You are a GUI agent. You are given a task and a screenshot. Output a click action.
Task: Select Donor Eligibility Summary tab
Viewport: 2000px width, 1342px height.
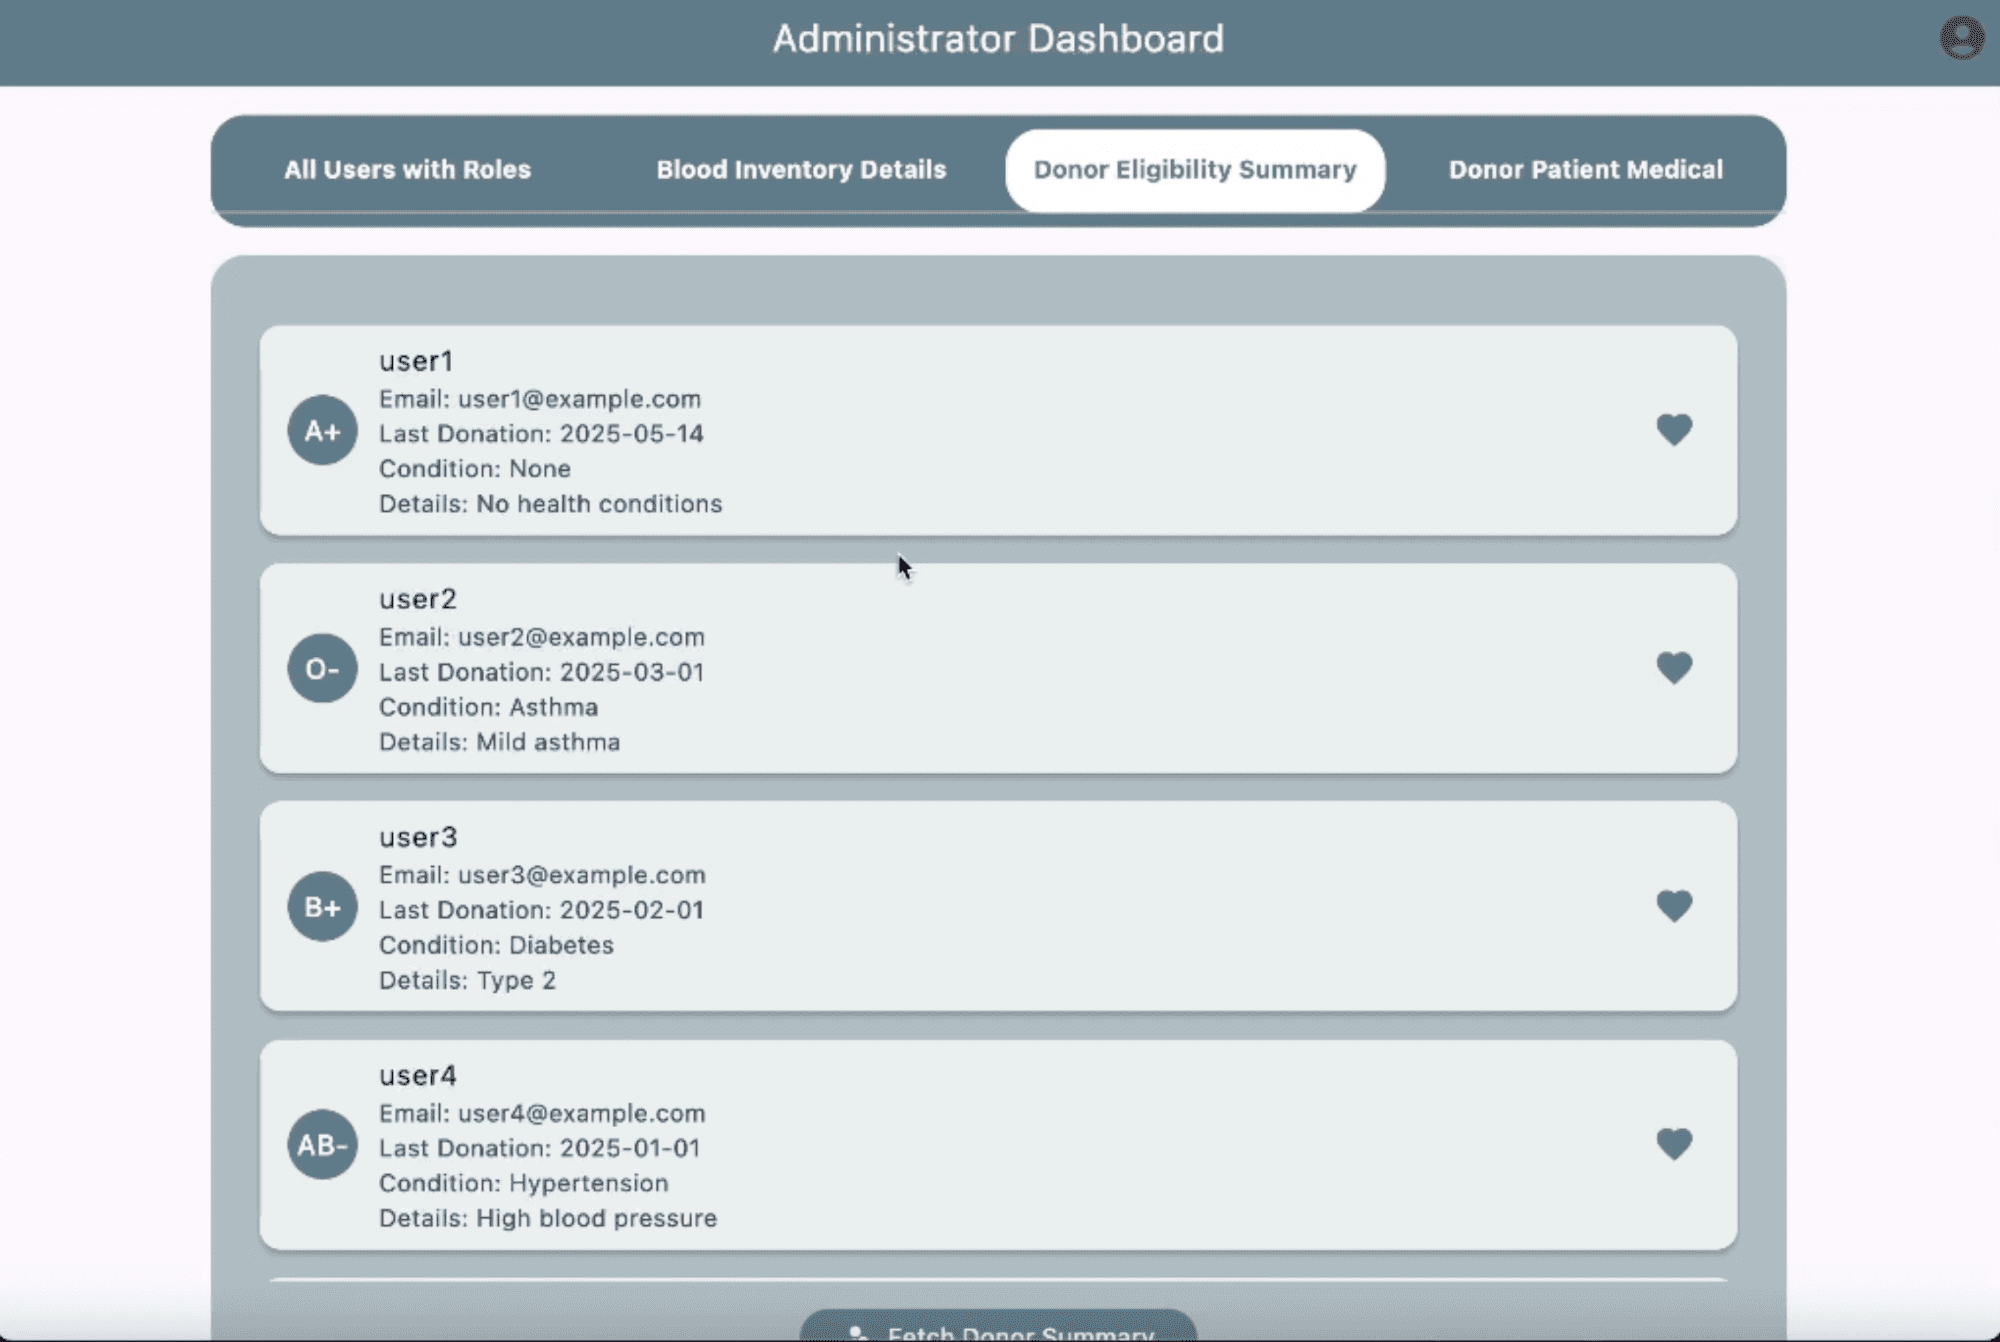point(1195,170)
